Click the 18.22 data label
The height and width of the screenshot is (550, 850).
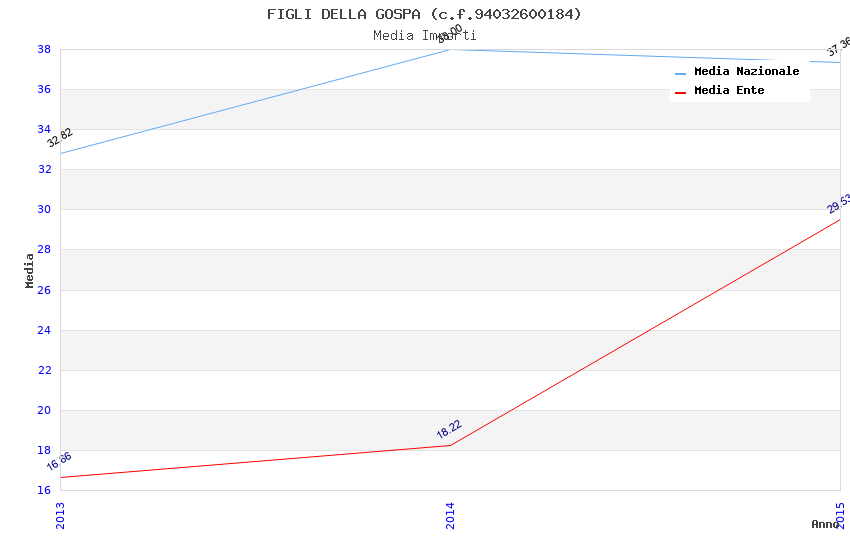(x=449, y=429)
